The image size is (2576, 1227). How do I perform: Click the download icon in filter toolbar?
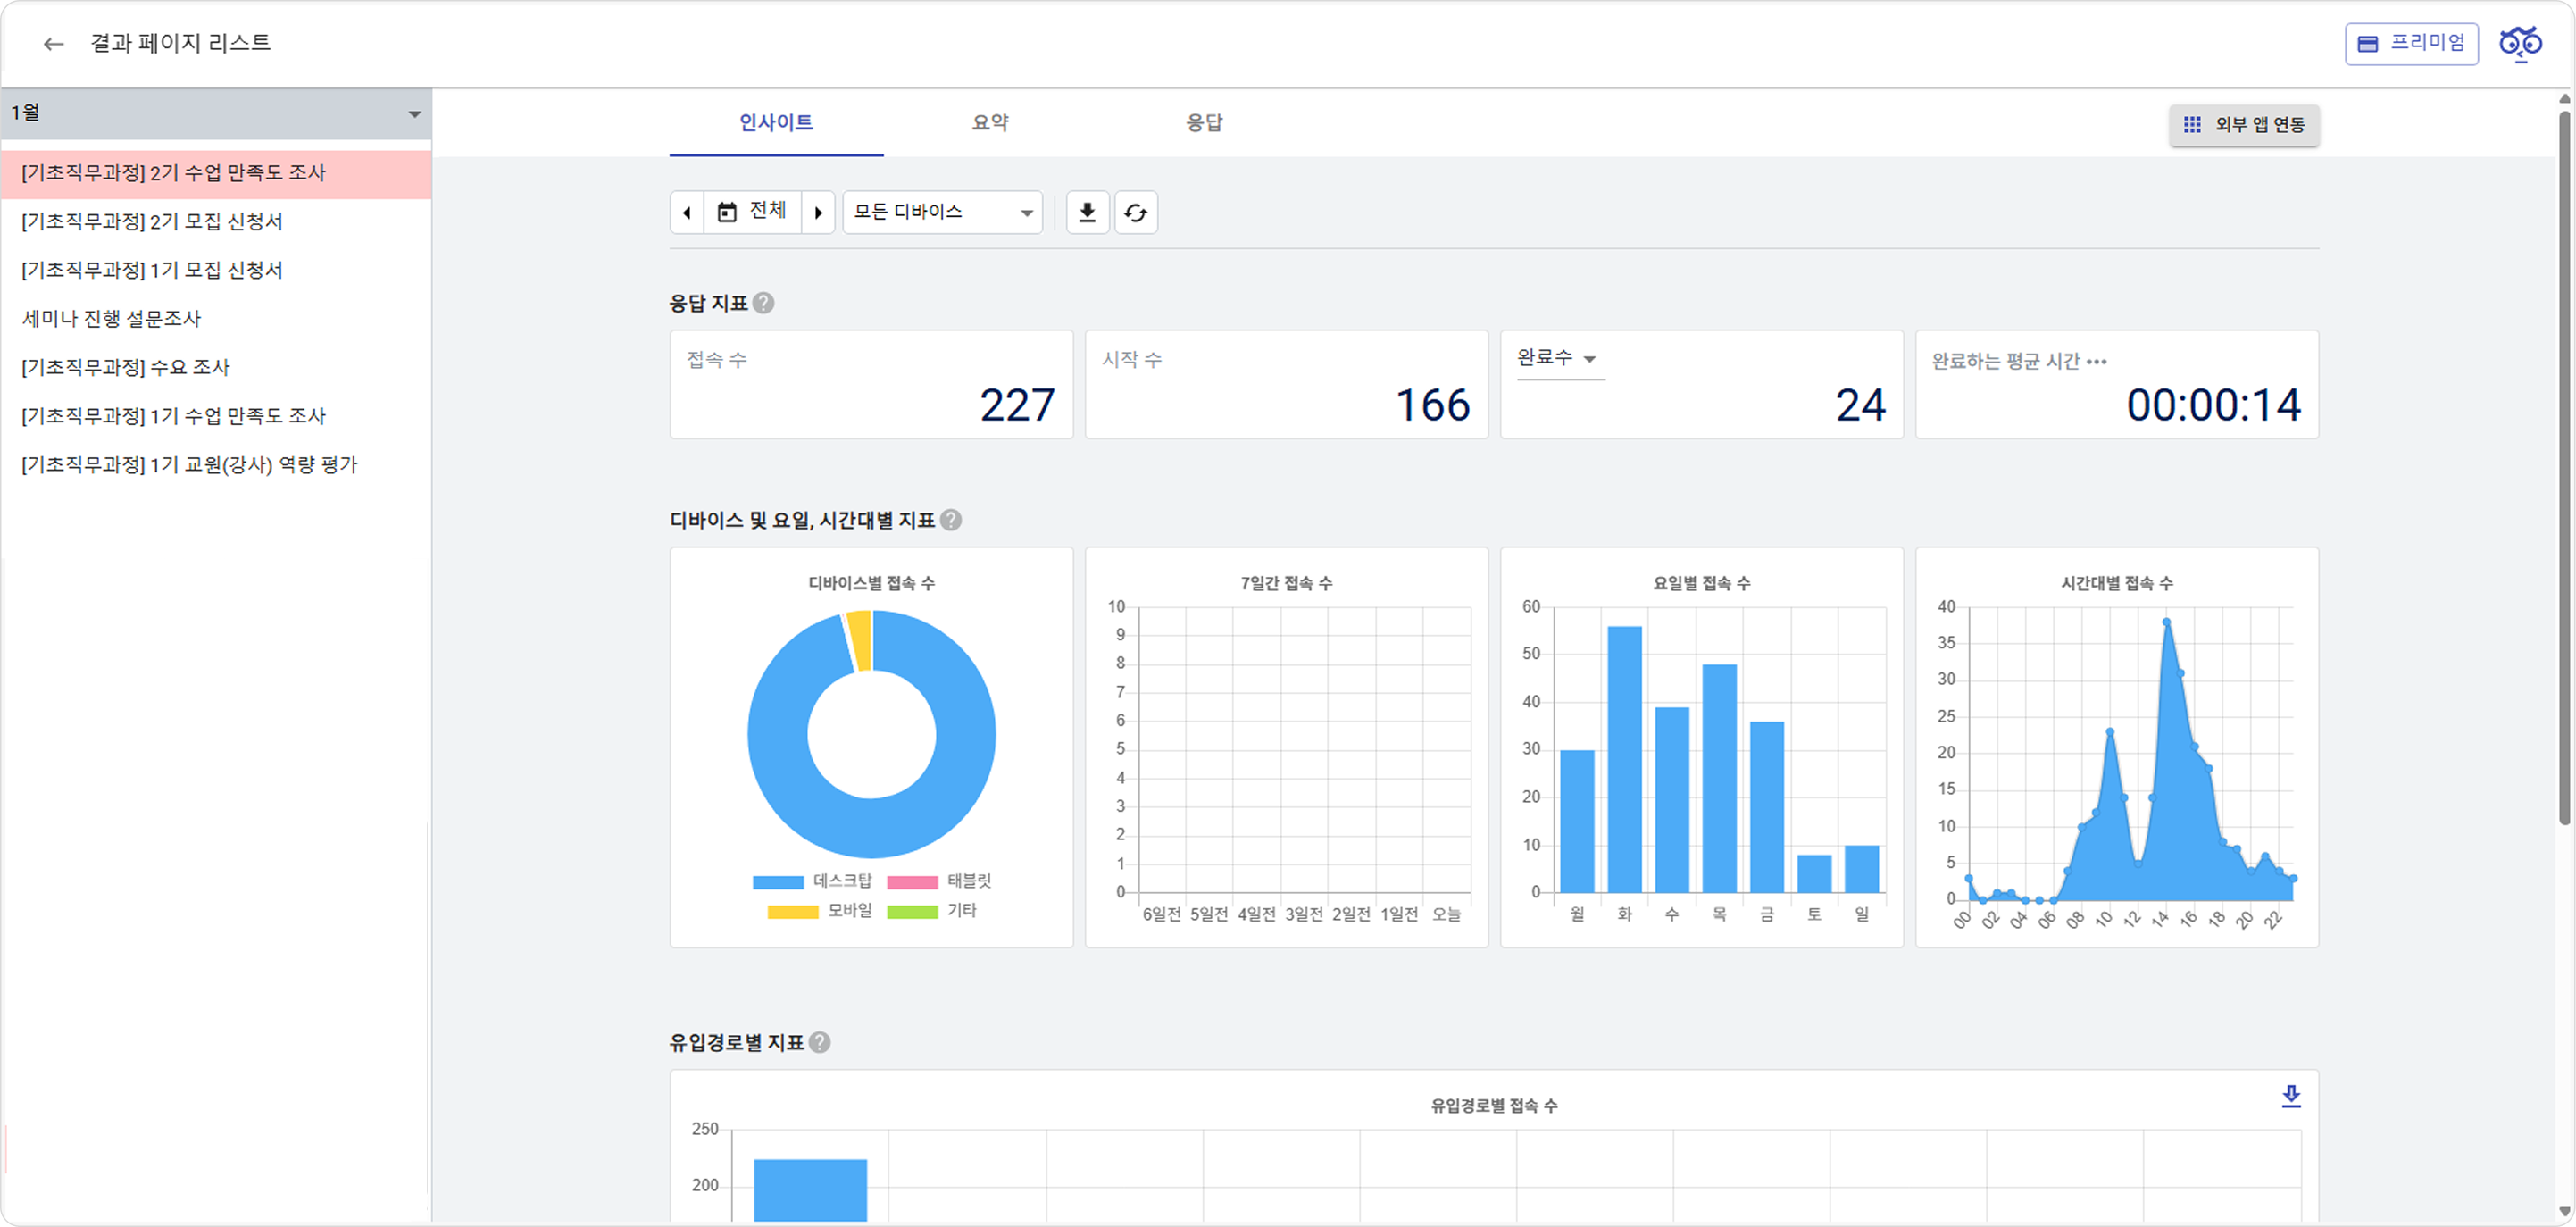tap(1087, 212)
